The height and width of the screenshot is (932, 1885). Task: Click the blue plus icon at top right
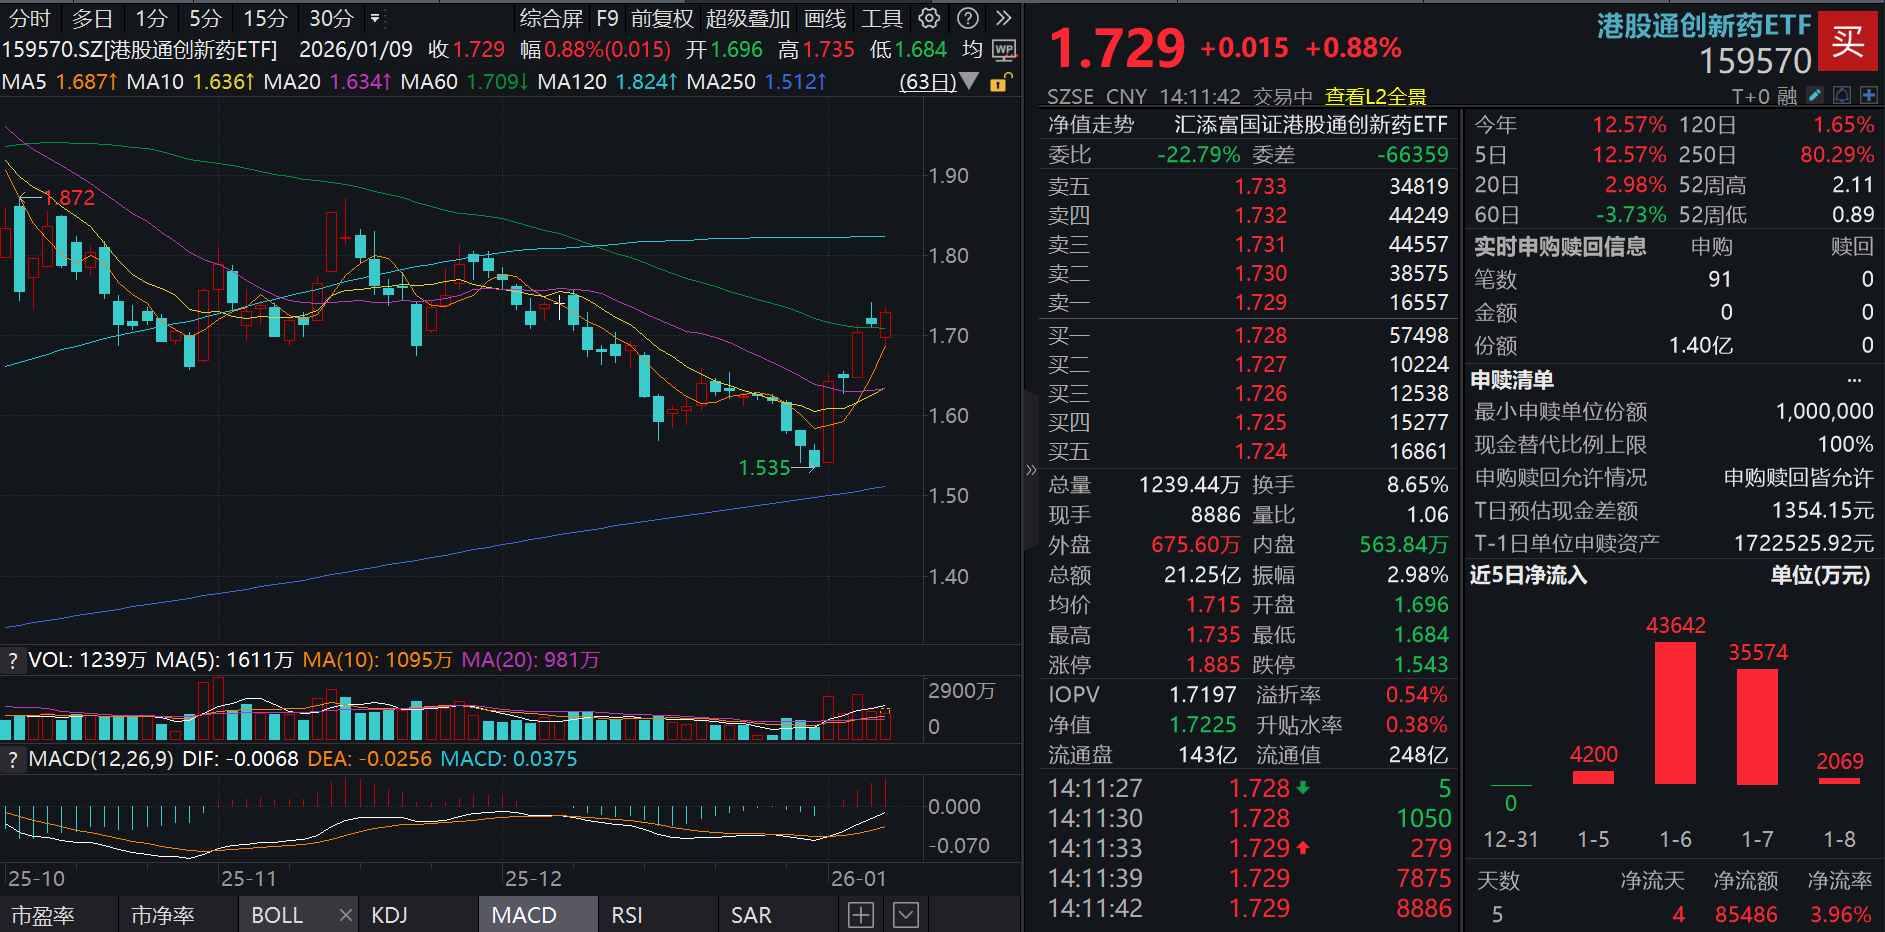pos(1869,95)
